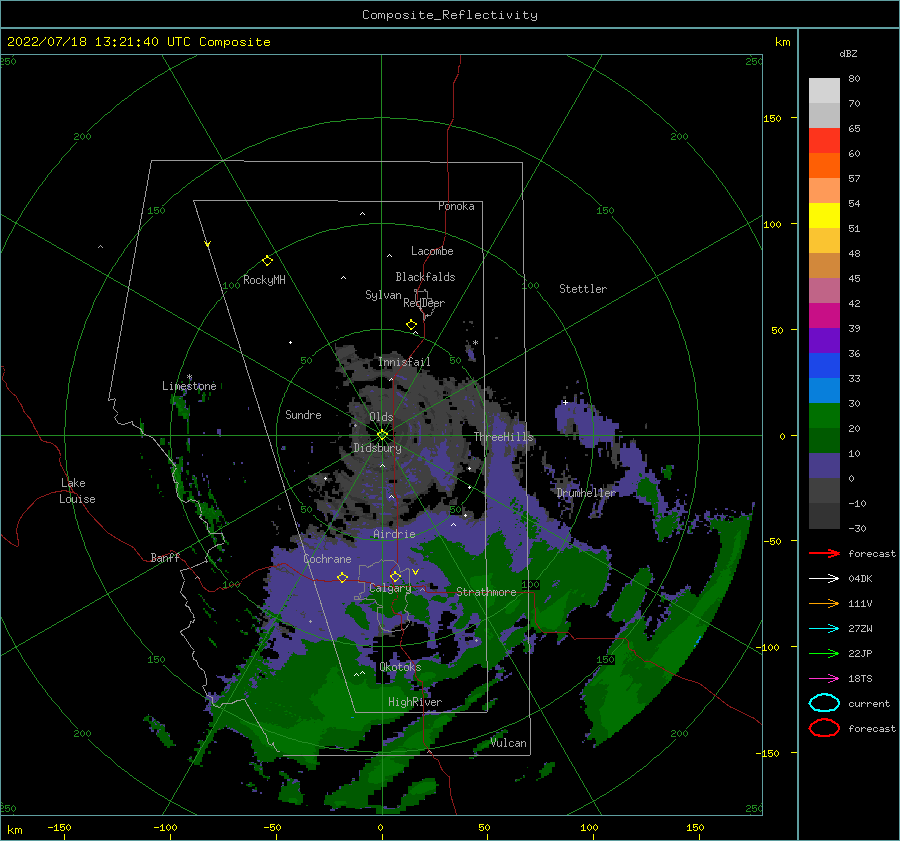Click the yellow diamond marker below Cochrane

(343, 578)
